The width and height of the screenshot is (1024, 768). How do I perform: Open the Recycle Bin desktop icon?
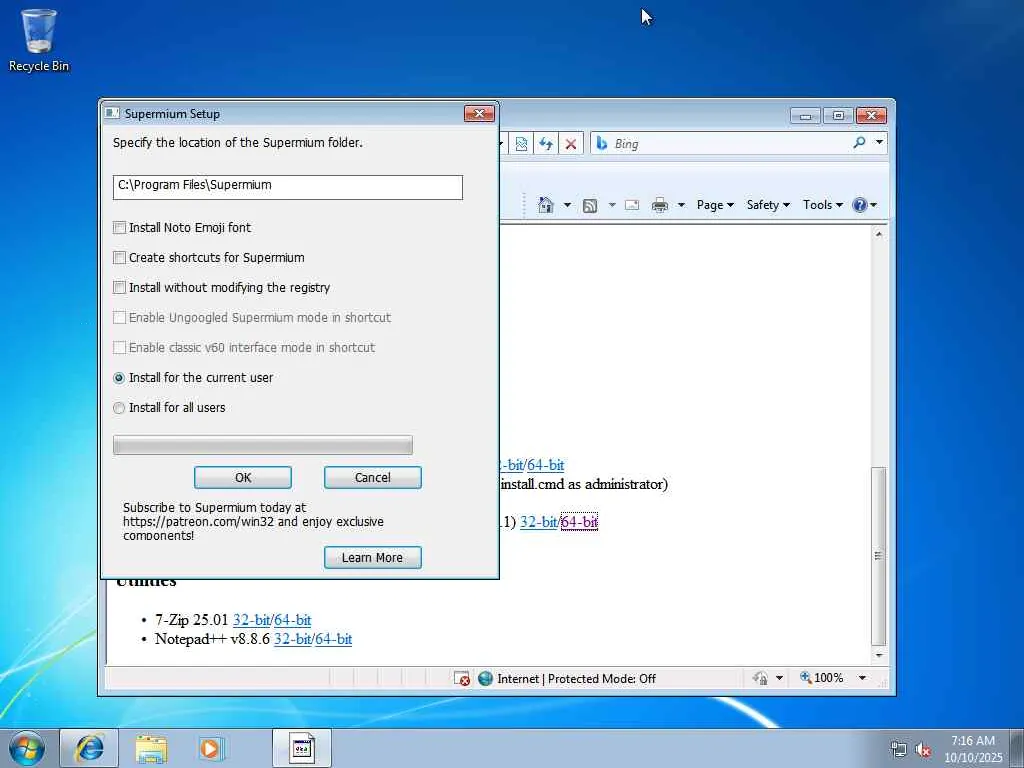[39, 40]
